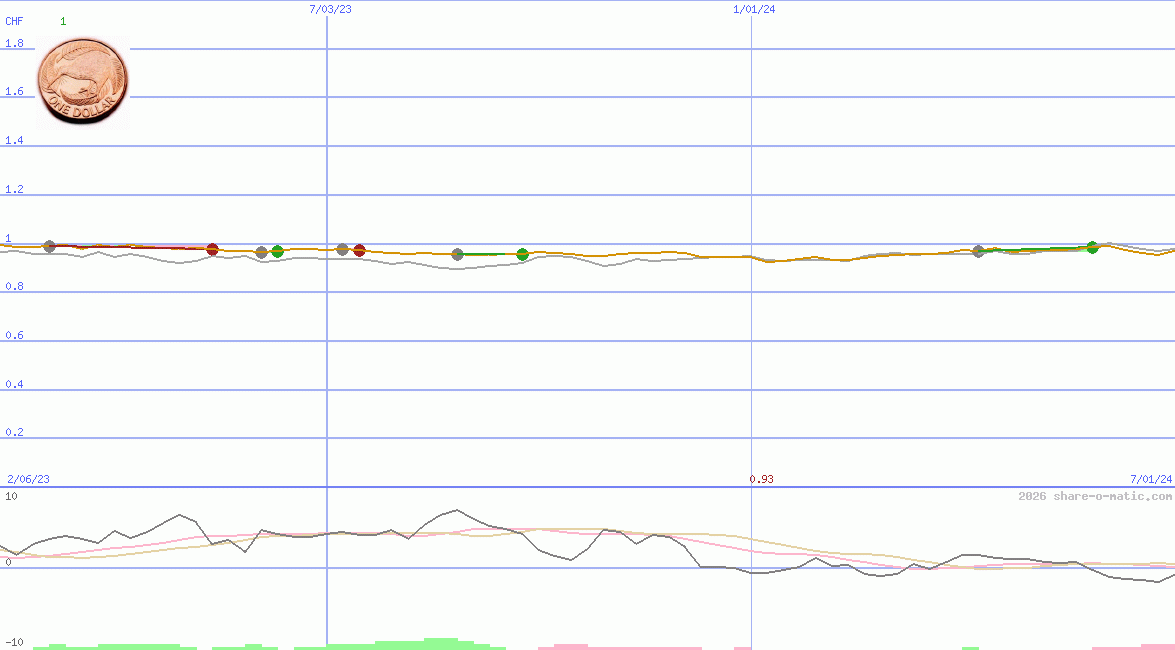The image size is (1175, 650).
Task: Click the gray marker right of 1/01/24
Action: click(978, 252)
